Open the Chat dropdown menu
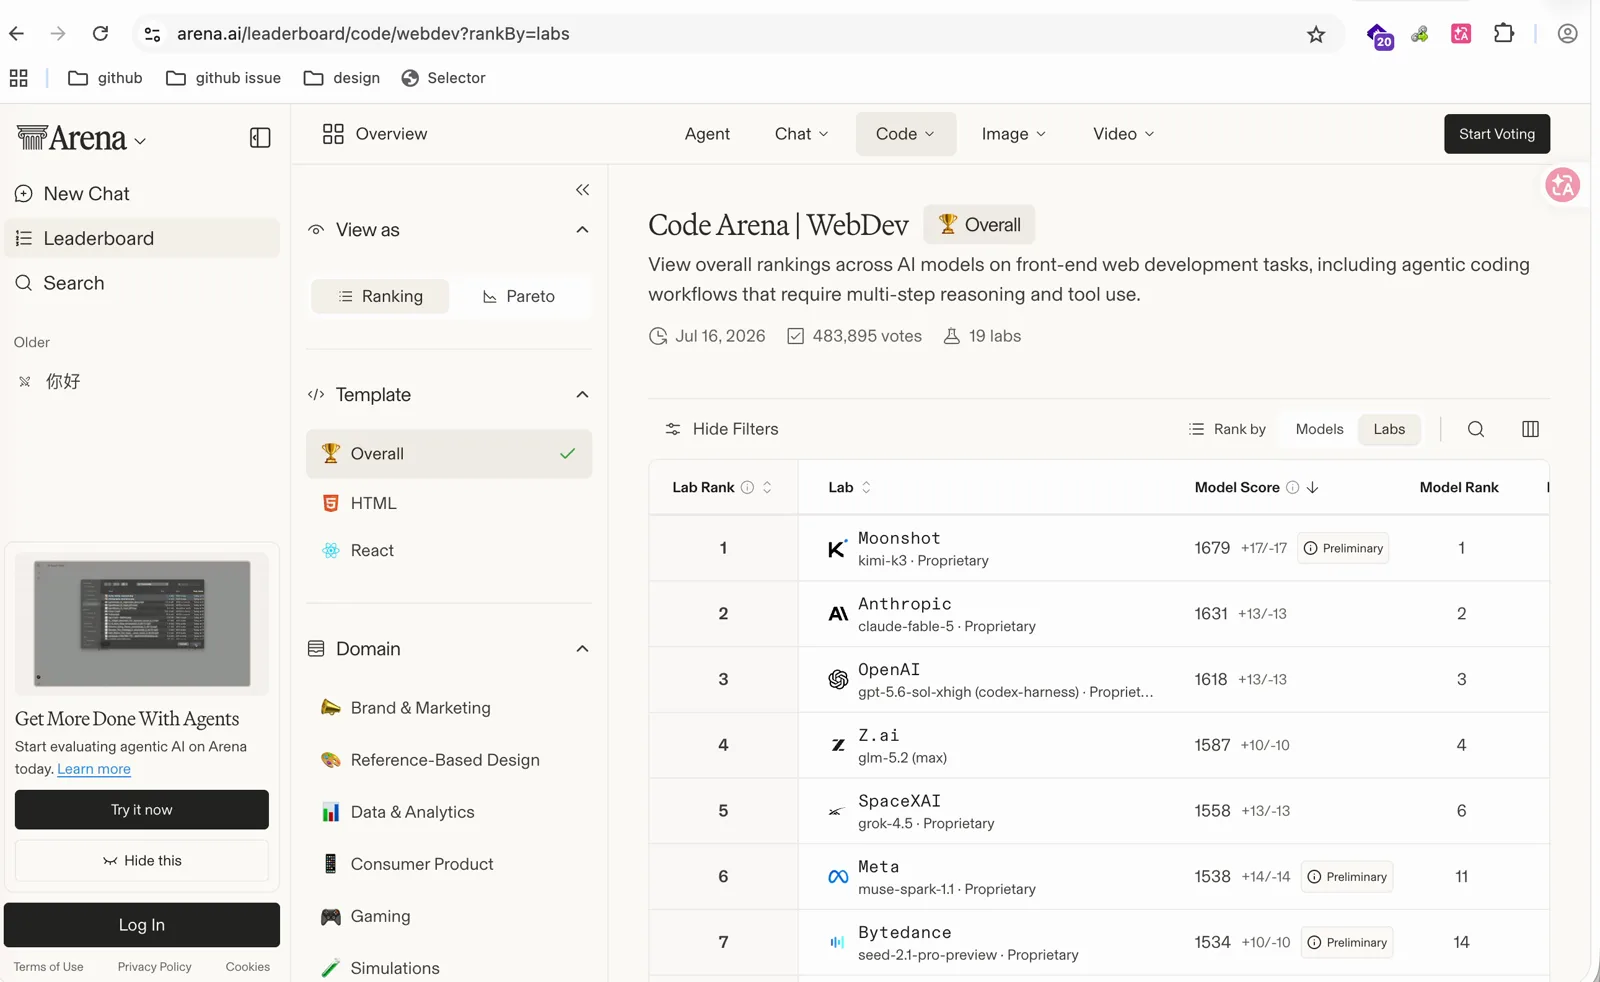 801,134
